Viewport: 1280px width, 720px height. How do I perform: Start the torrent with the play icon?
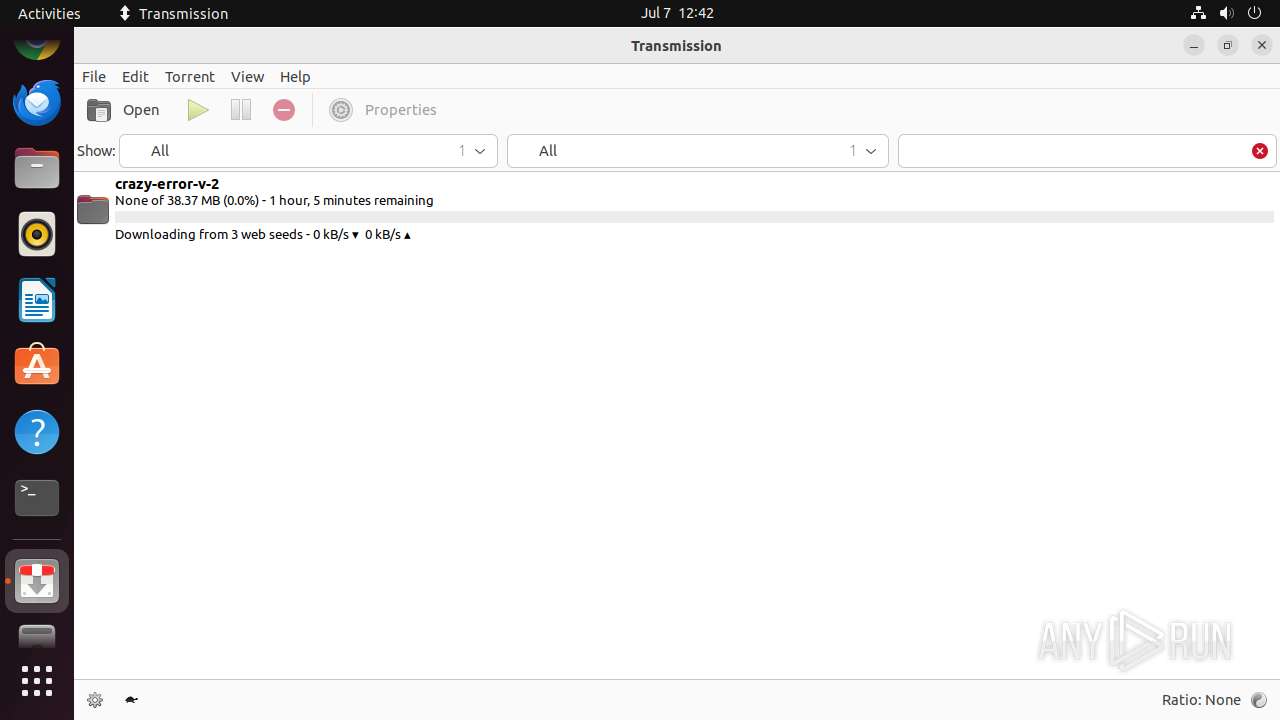coord(198,110)
